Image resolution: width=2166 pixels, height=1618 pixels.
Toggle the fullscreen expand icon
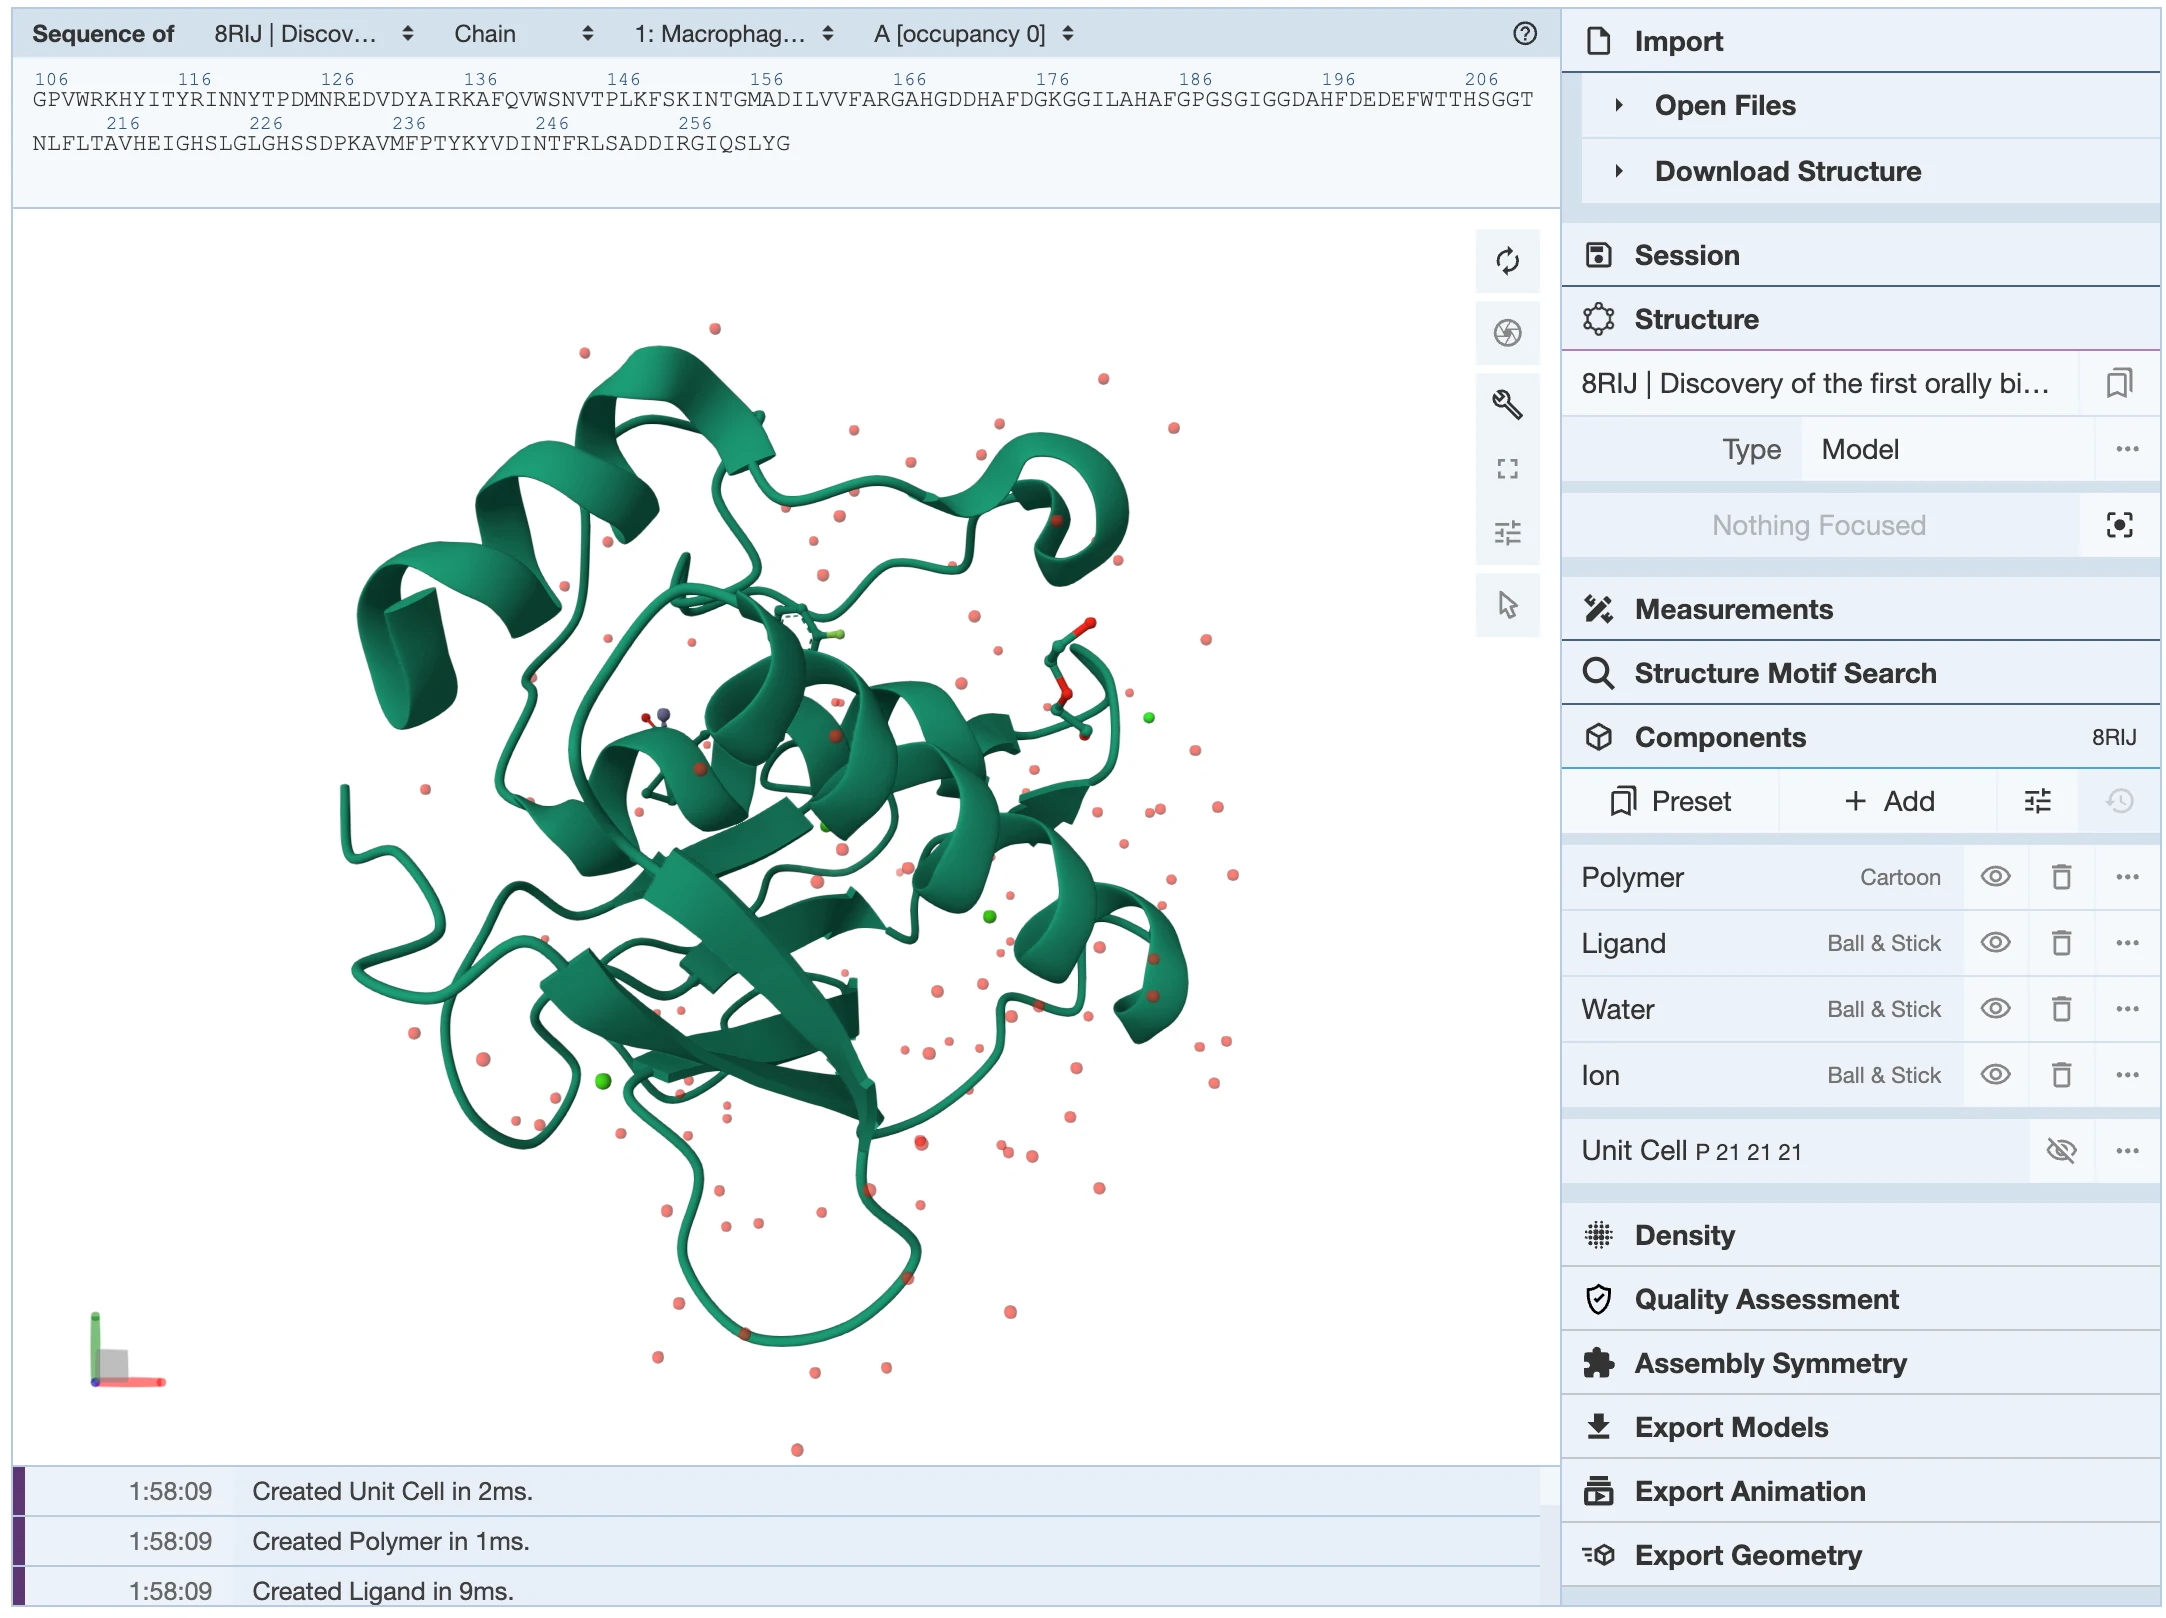tap(1507, 468)
